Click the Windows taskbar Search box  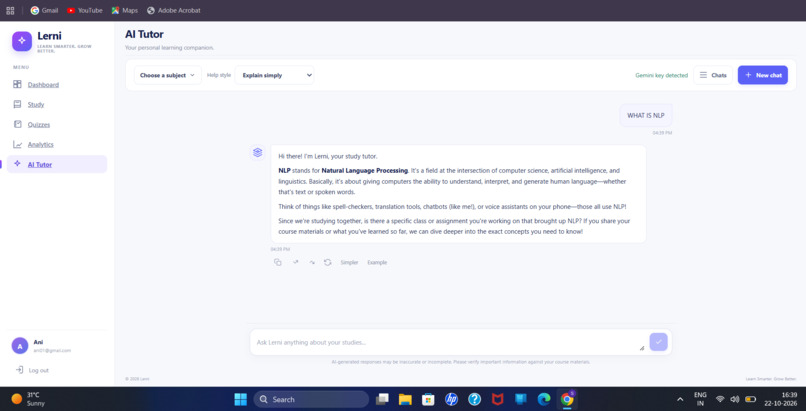pyautogui.click(x=311, y=399)
